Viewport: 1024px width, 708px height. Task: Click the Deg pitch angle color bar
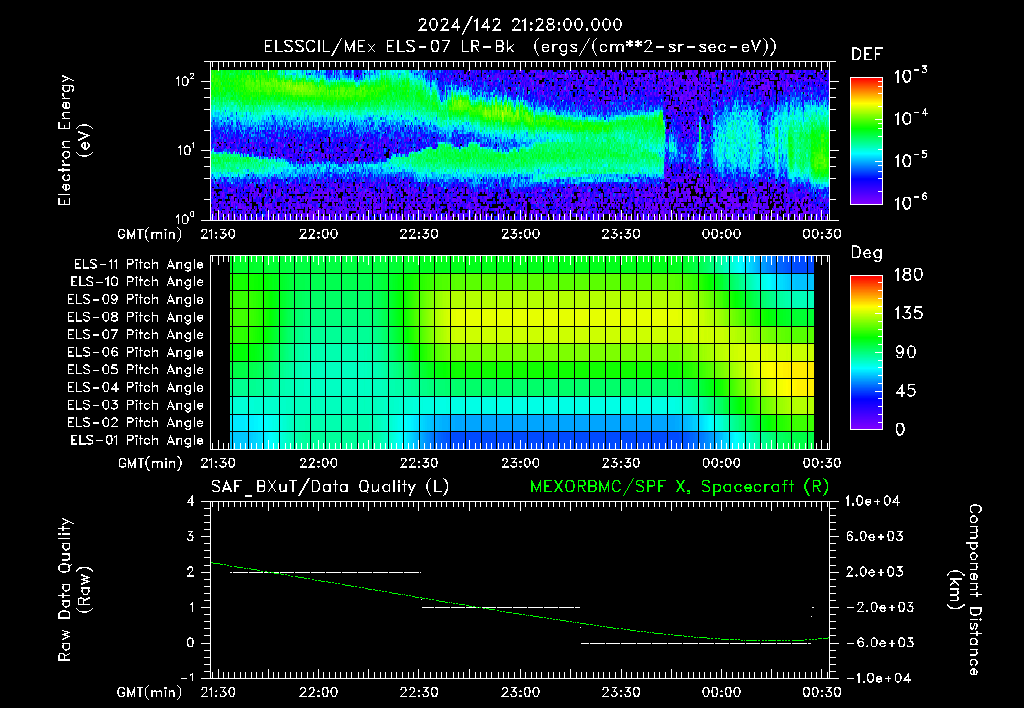(x=866, y=352)
